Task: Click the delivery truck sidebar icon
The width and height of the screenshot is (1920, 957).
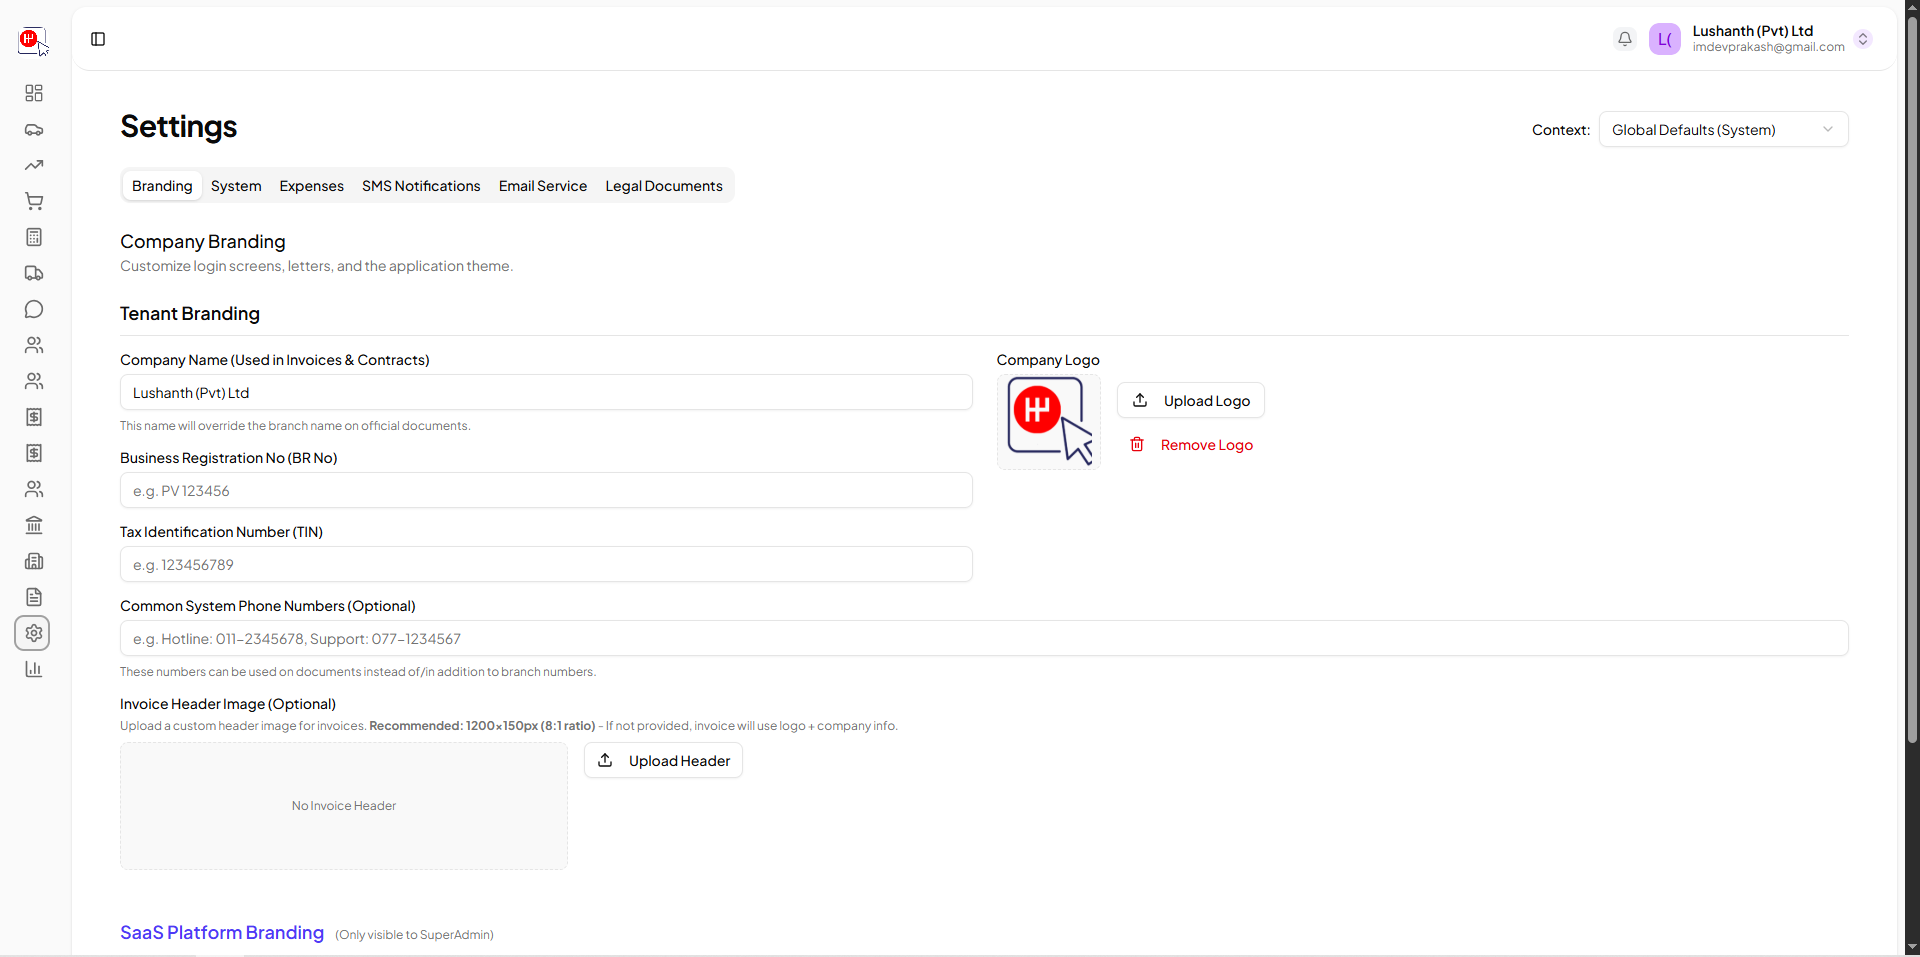Action: click(x=34, y=273)
